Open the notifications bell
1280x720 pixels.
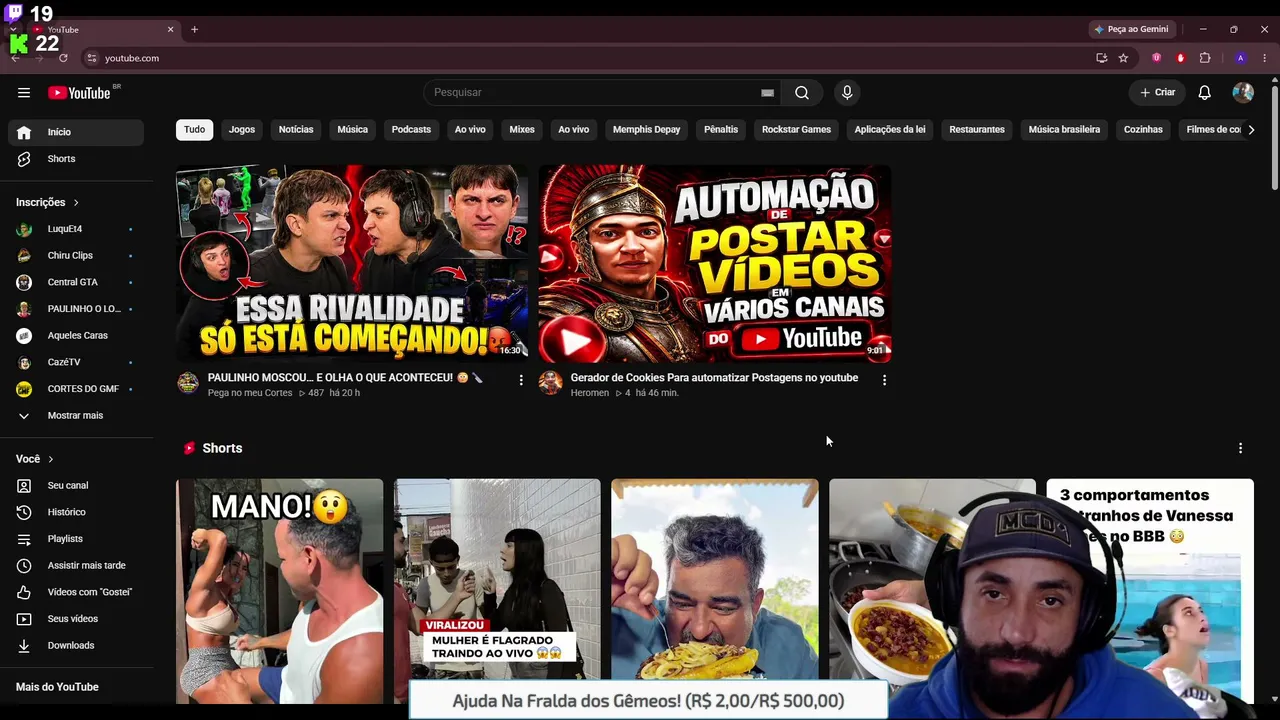point(1205,93)
